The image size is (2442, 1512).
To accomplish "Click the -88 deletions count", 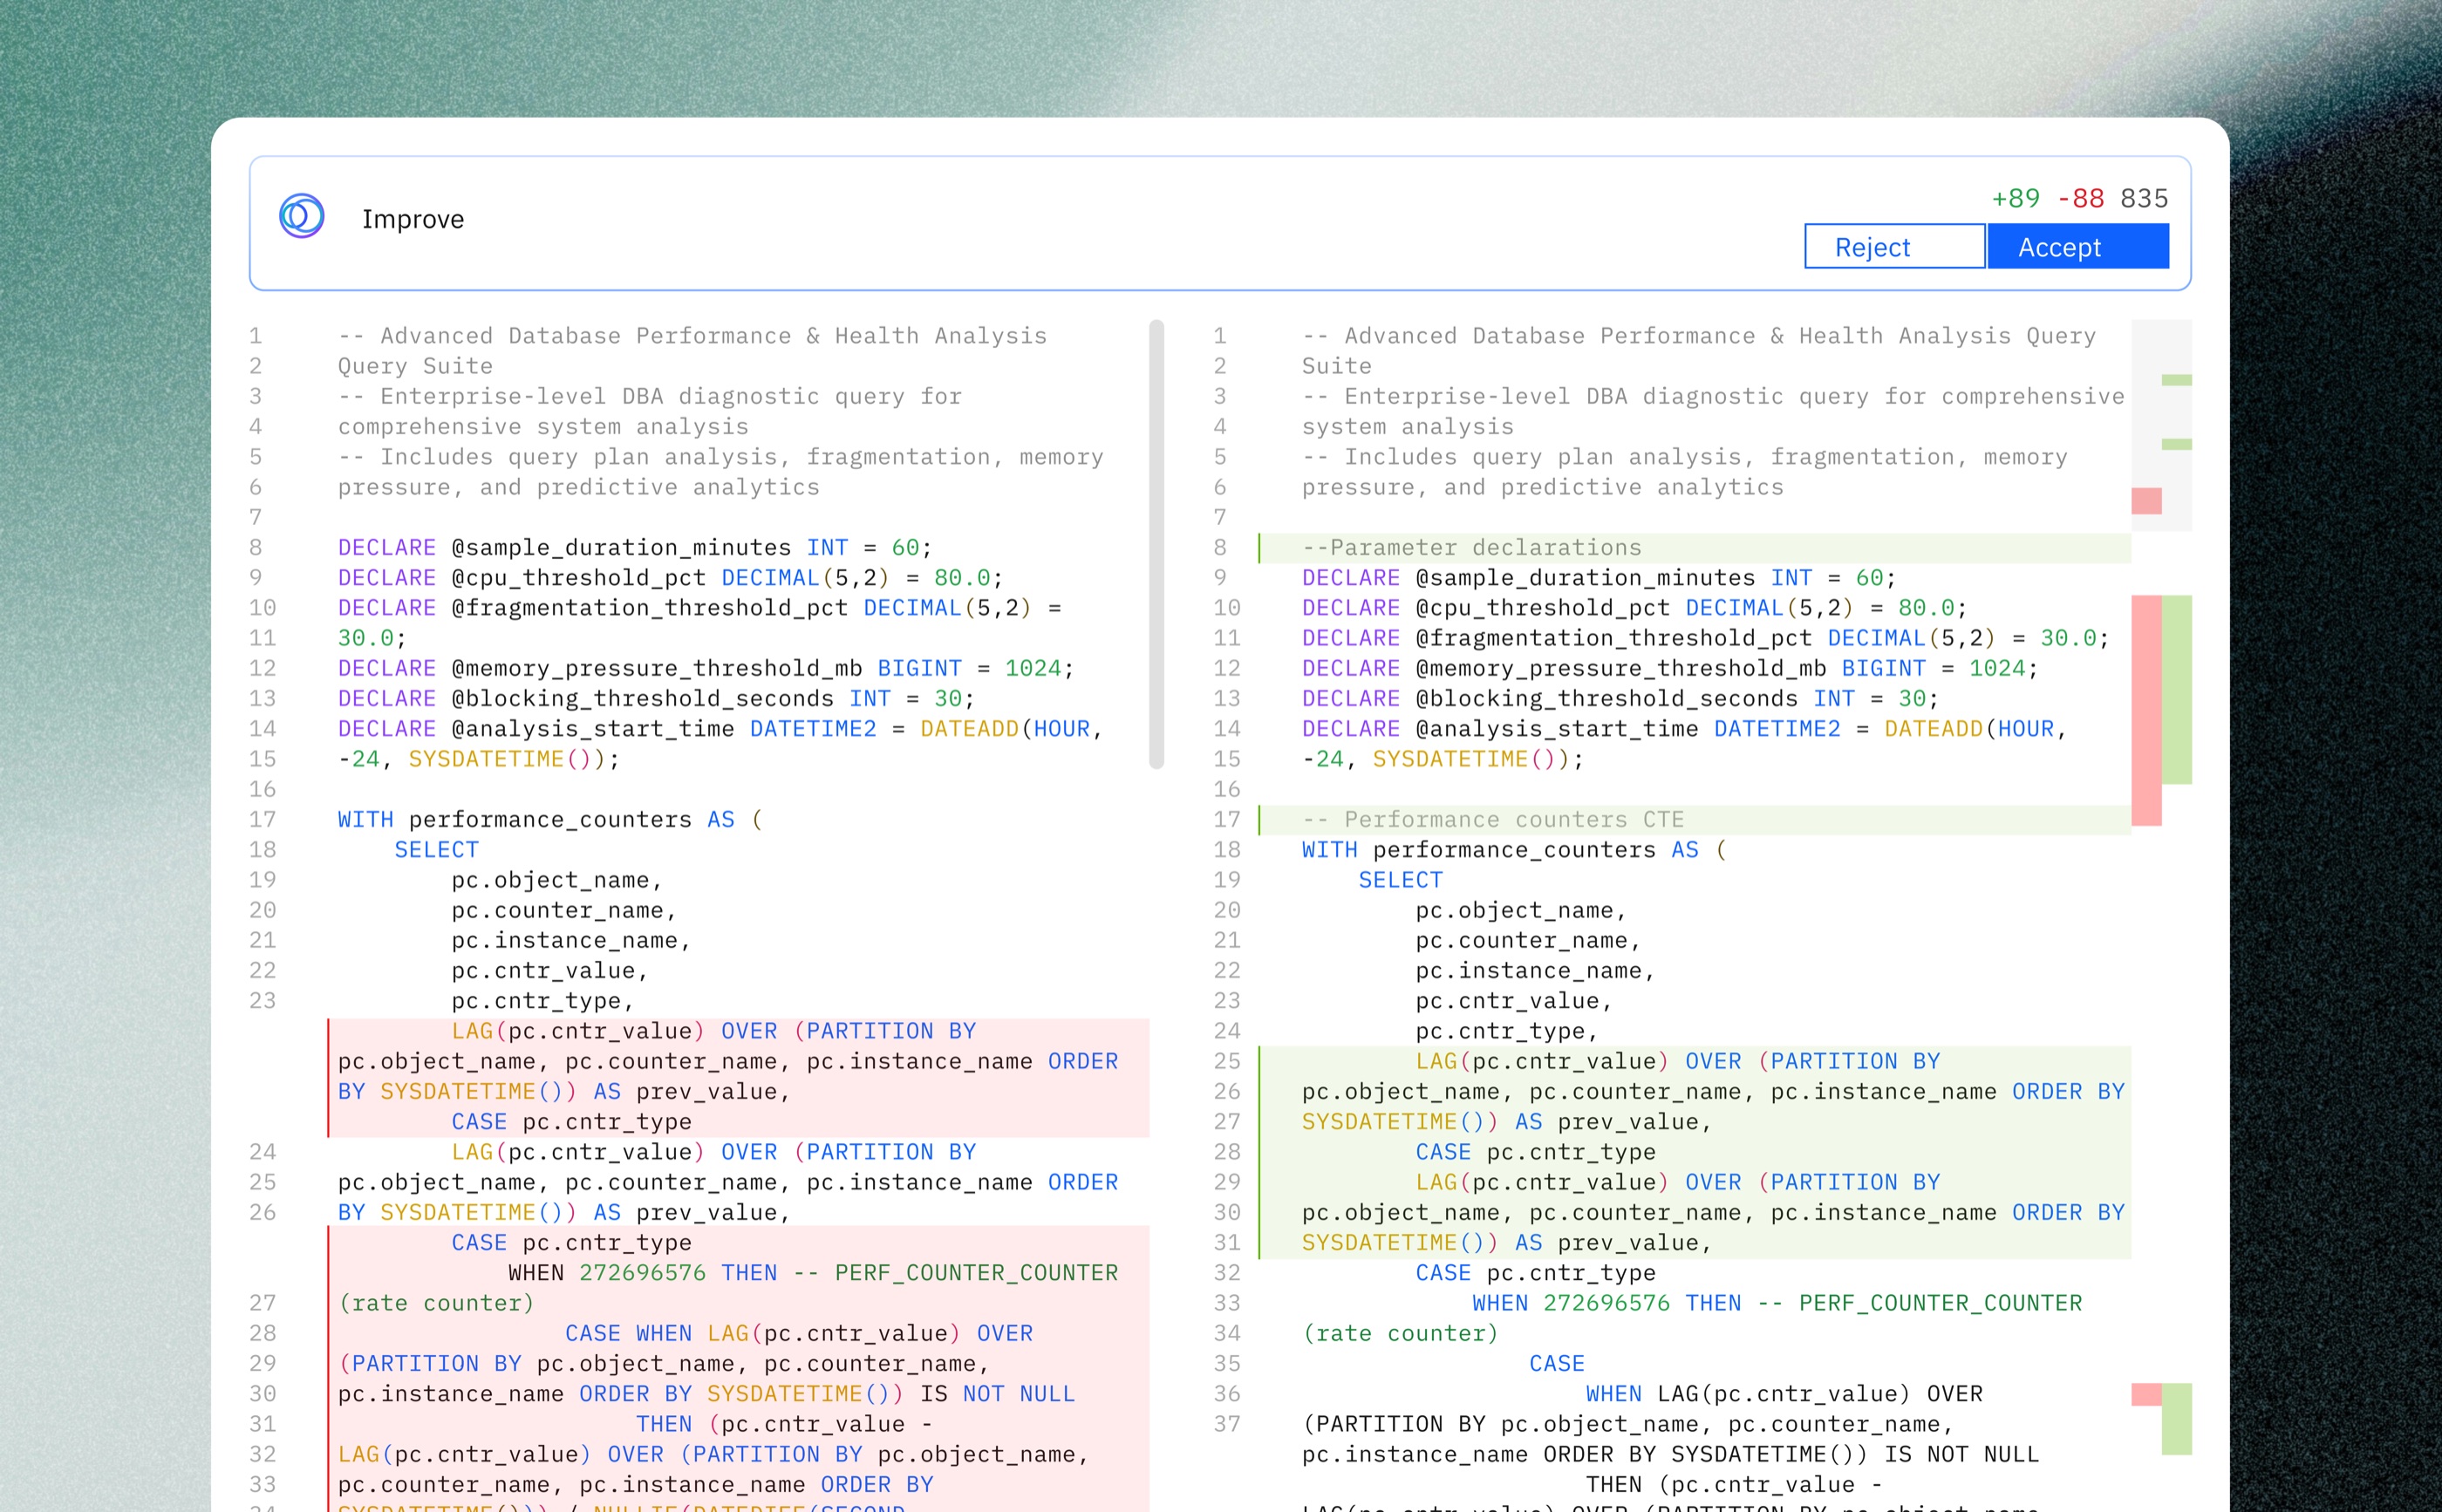I will tap(2080, 198).
